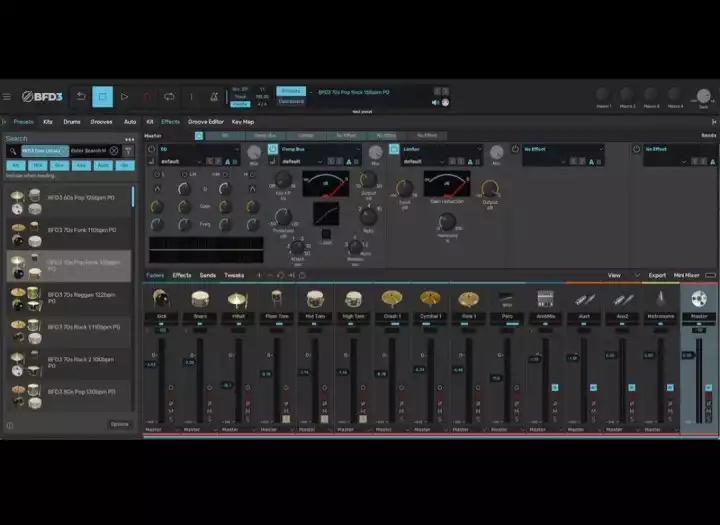Click the Export button in the mixer
720x525 pixels.
click(x=657, y=275)
